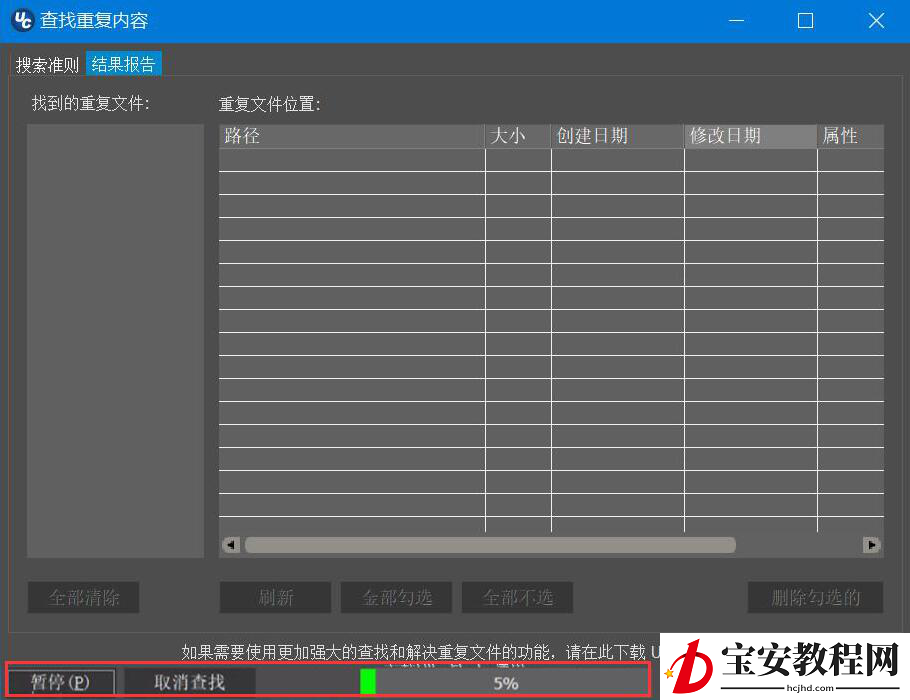Sort by the 创建日期 column header
Image resolution: width=910 pixels, height=700 pixels.
pos(618,136)
